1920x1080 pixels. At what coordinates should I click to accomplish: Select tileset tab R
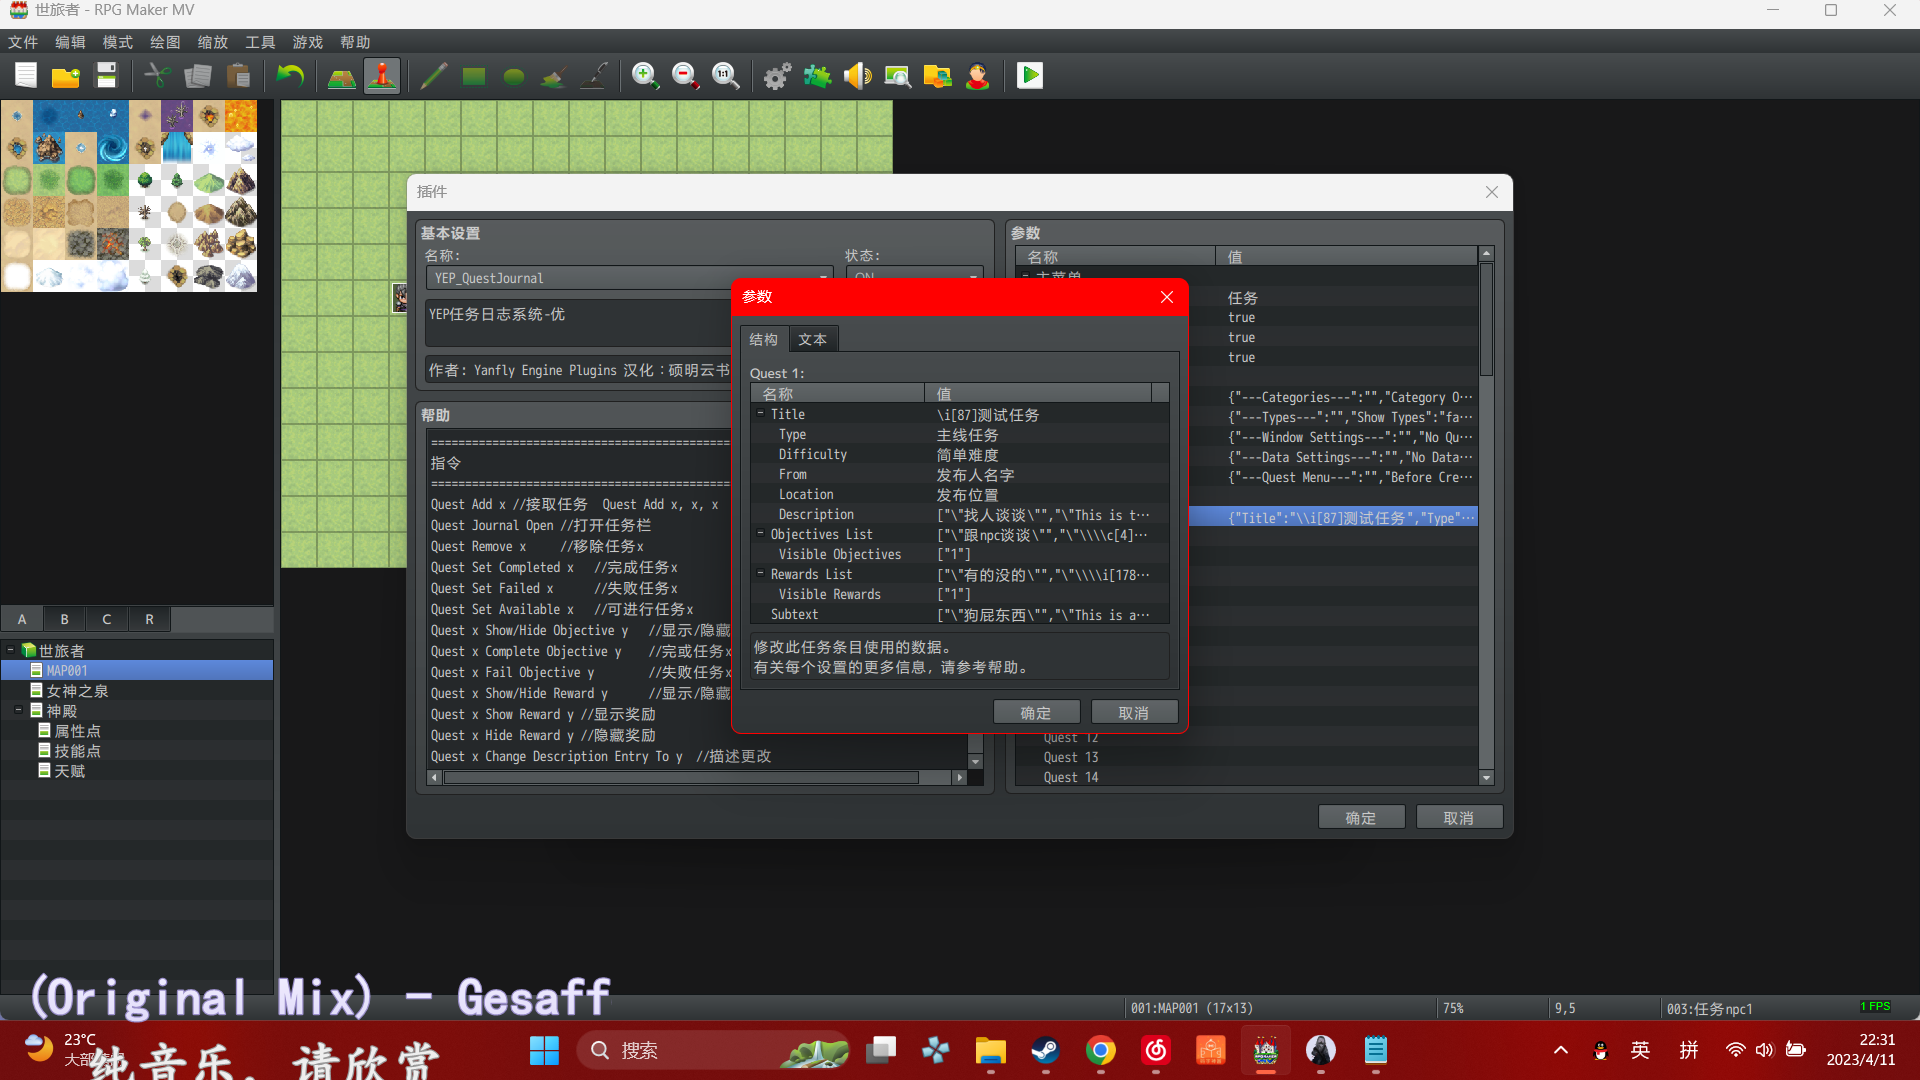tap(149, 619)
